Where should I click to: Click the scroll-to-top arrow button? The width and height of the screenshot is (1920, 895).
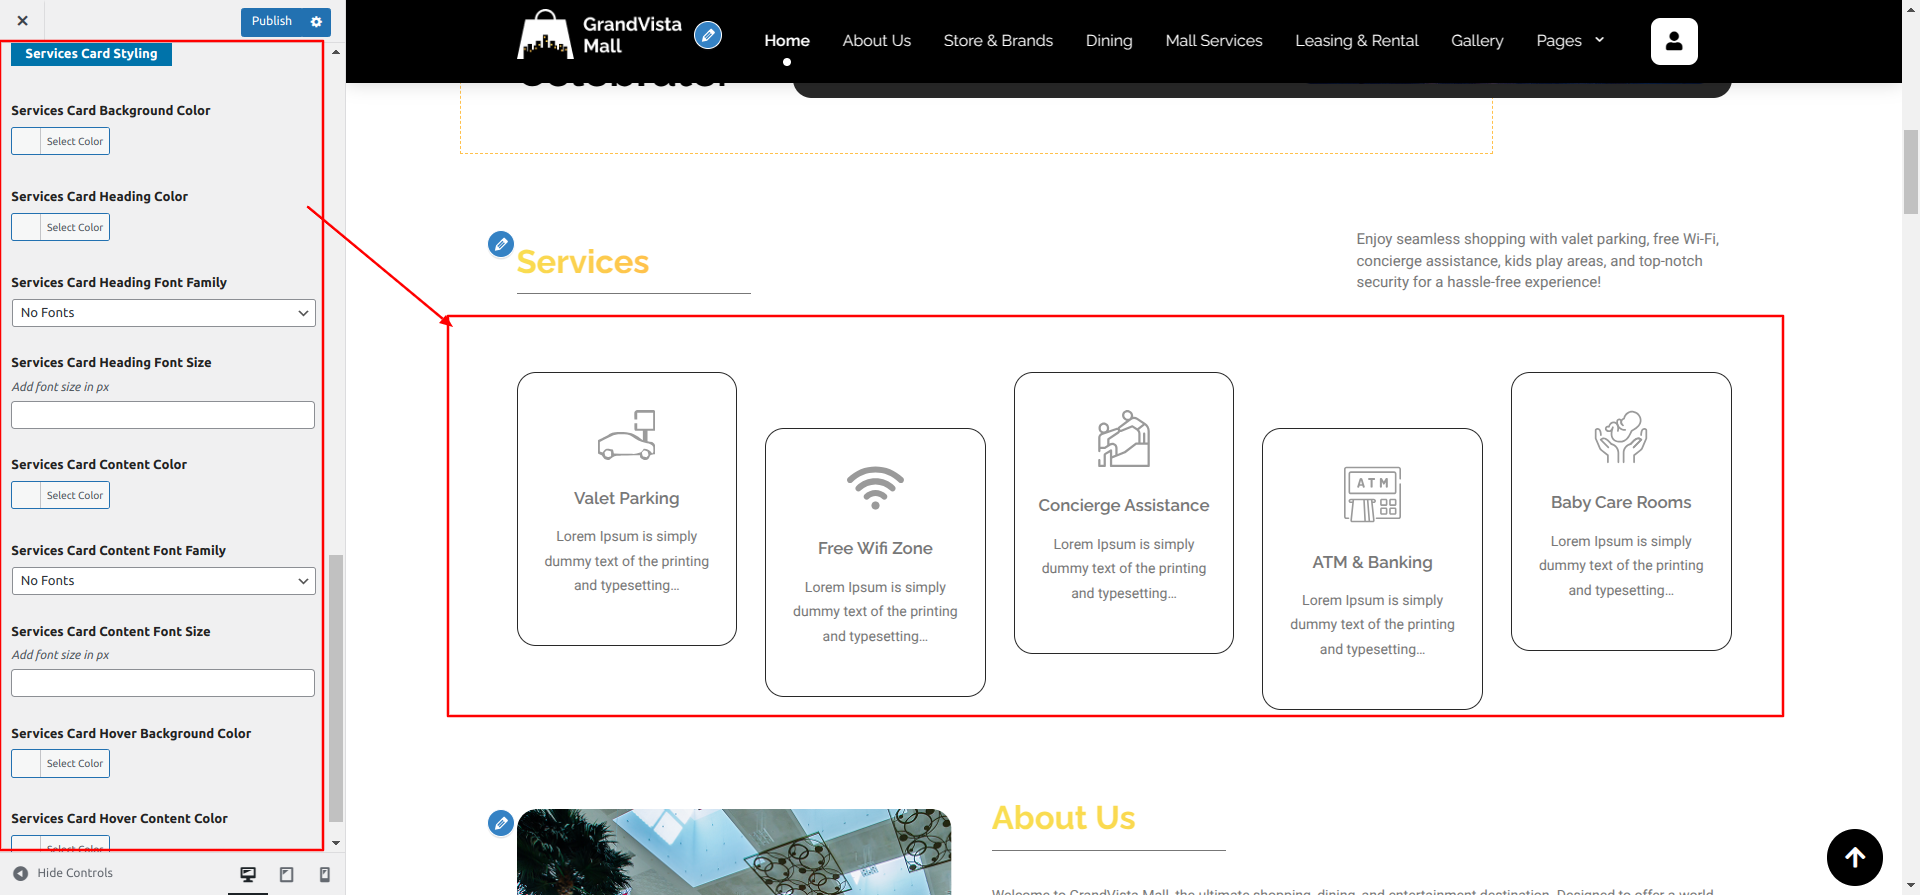[1854, 857]
